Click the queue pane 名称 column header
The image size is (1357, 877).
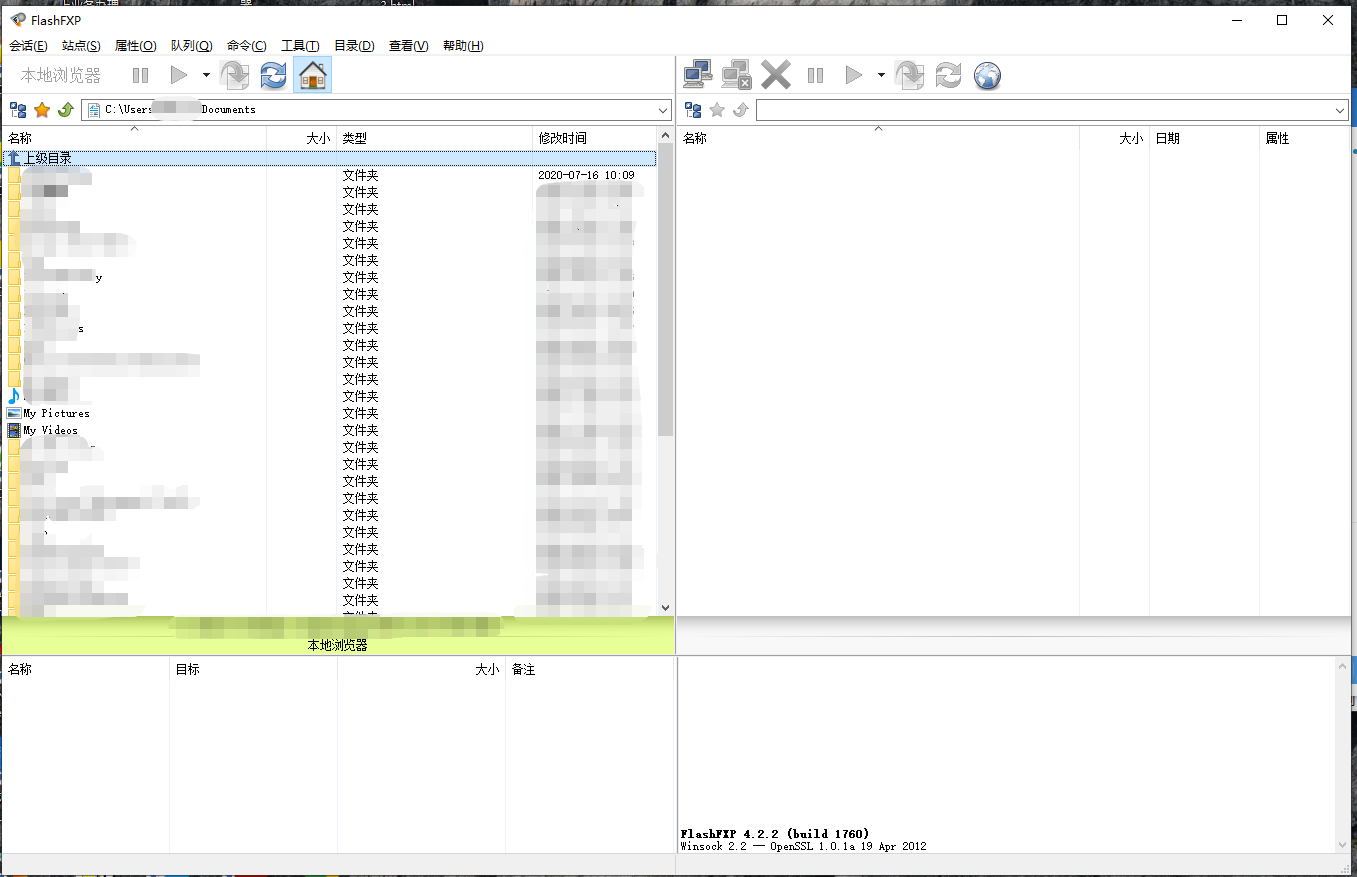click(87, 669)
